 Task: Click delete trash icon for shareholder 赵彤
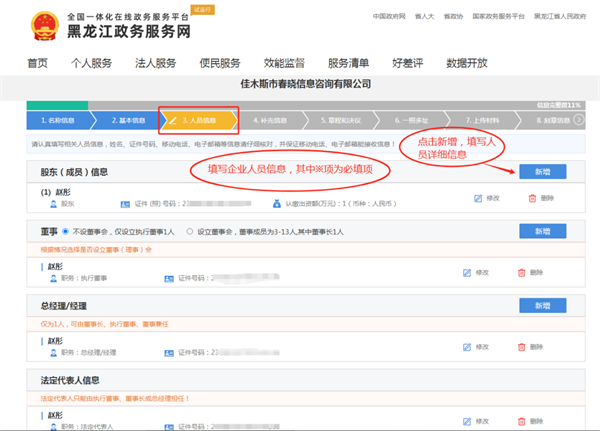click(532, 198)
